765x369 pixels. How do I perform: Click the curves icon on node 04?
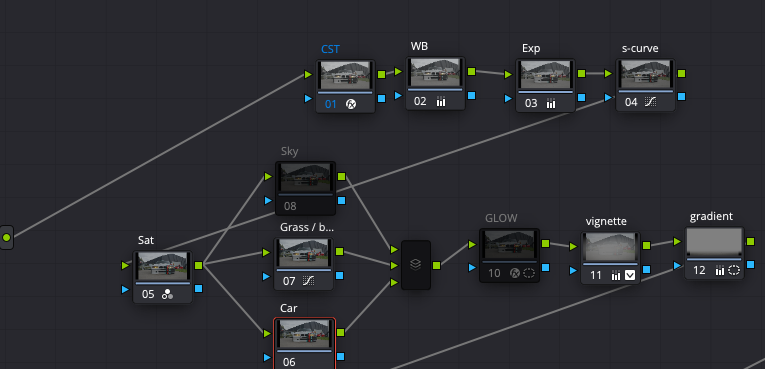[650, 102]
